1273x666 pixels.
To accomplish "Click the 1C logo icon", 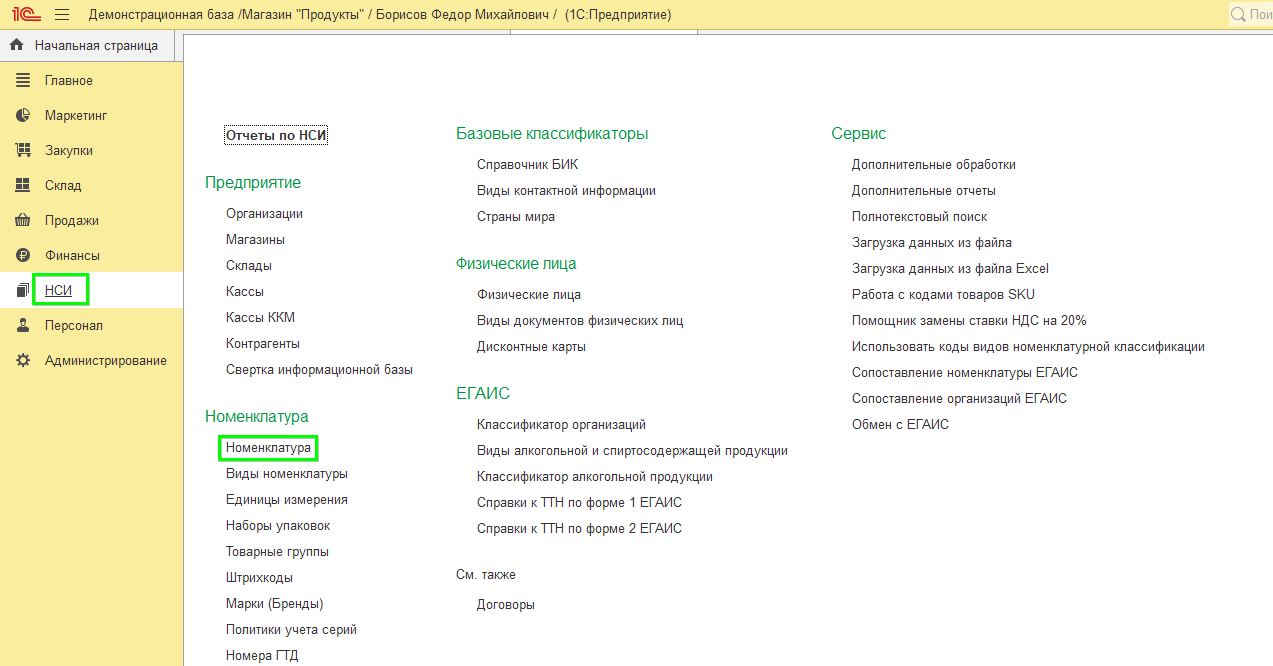I will [26, 15].
